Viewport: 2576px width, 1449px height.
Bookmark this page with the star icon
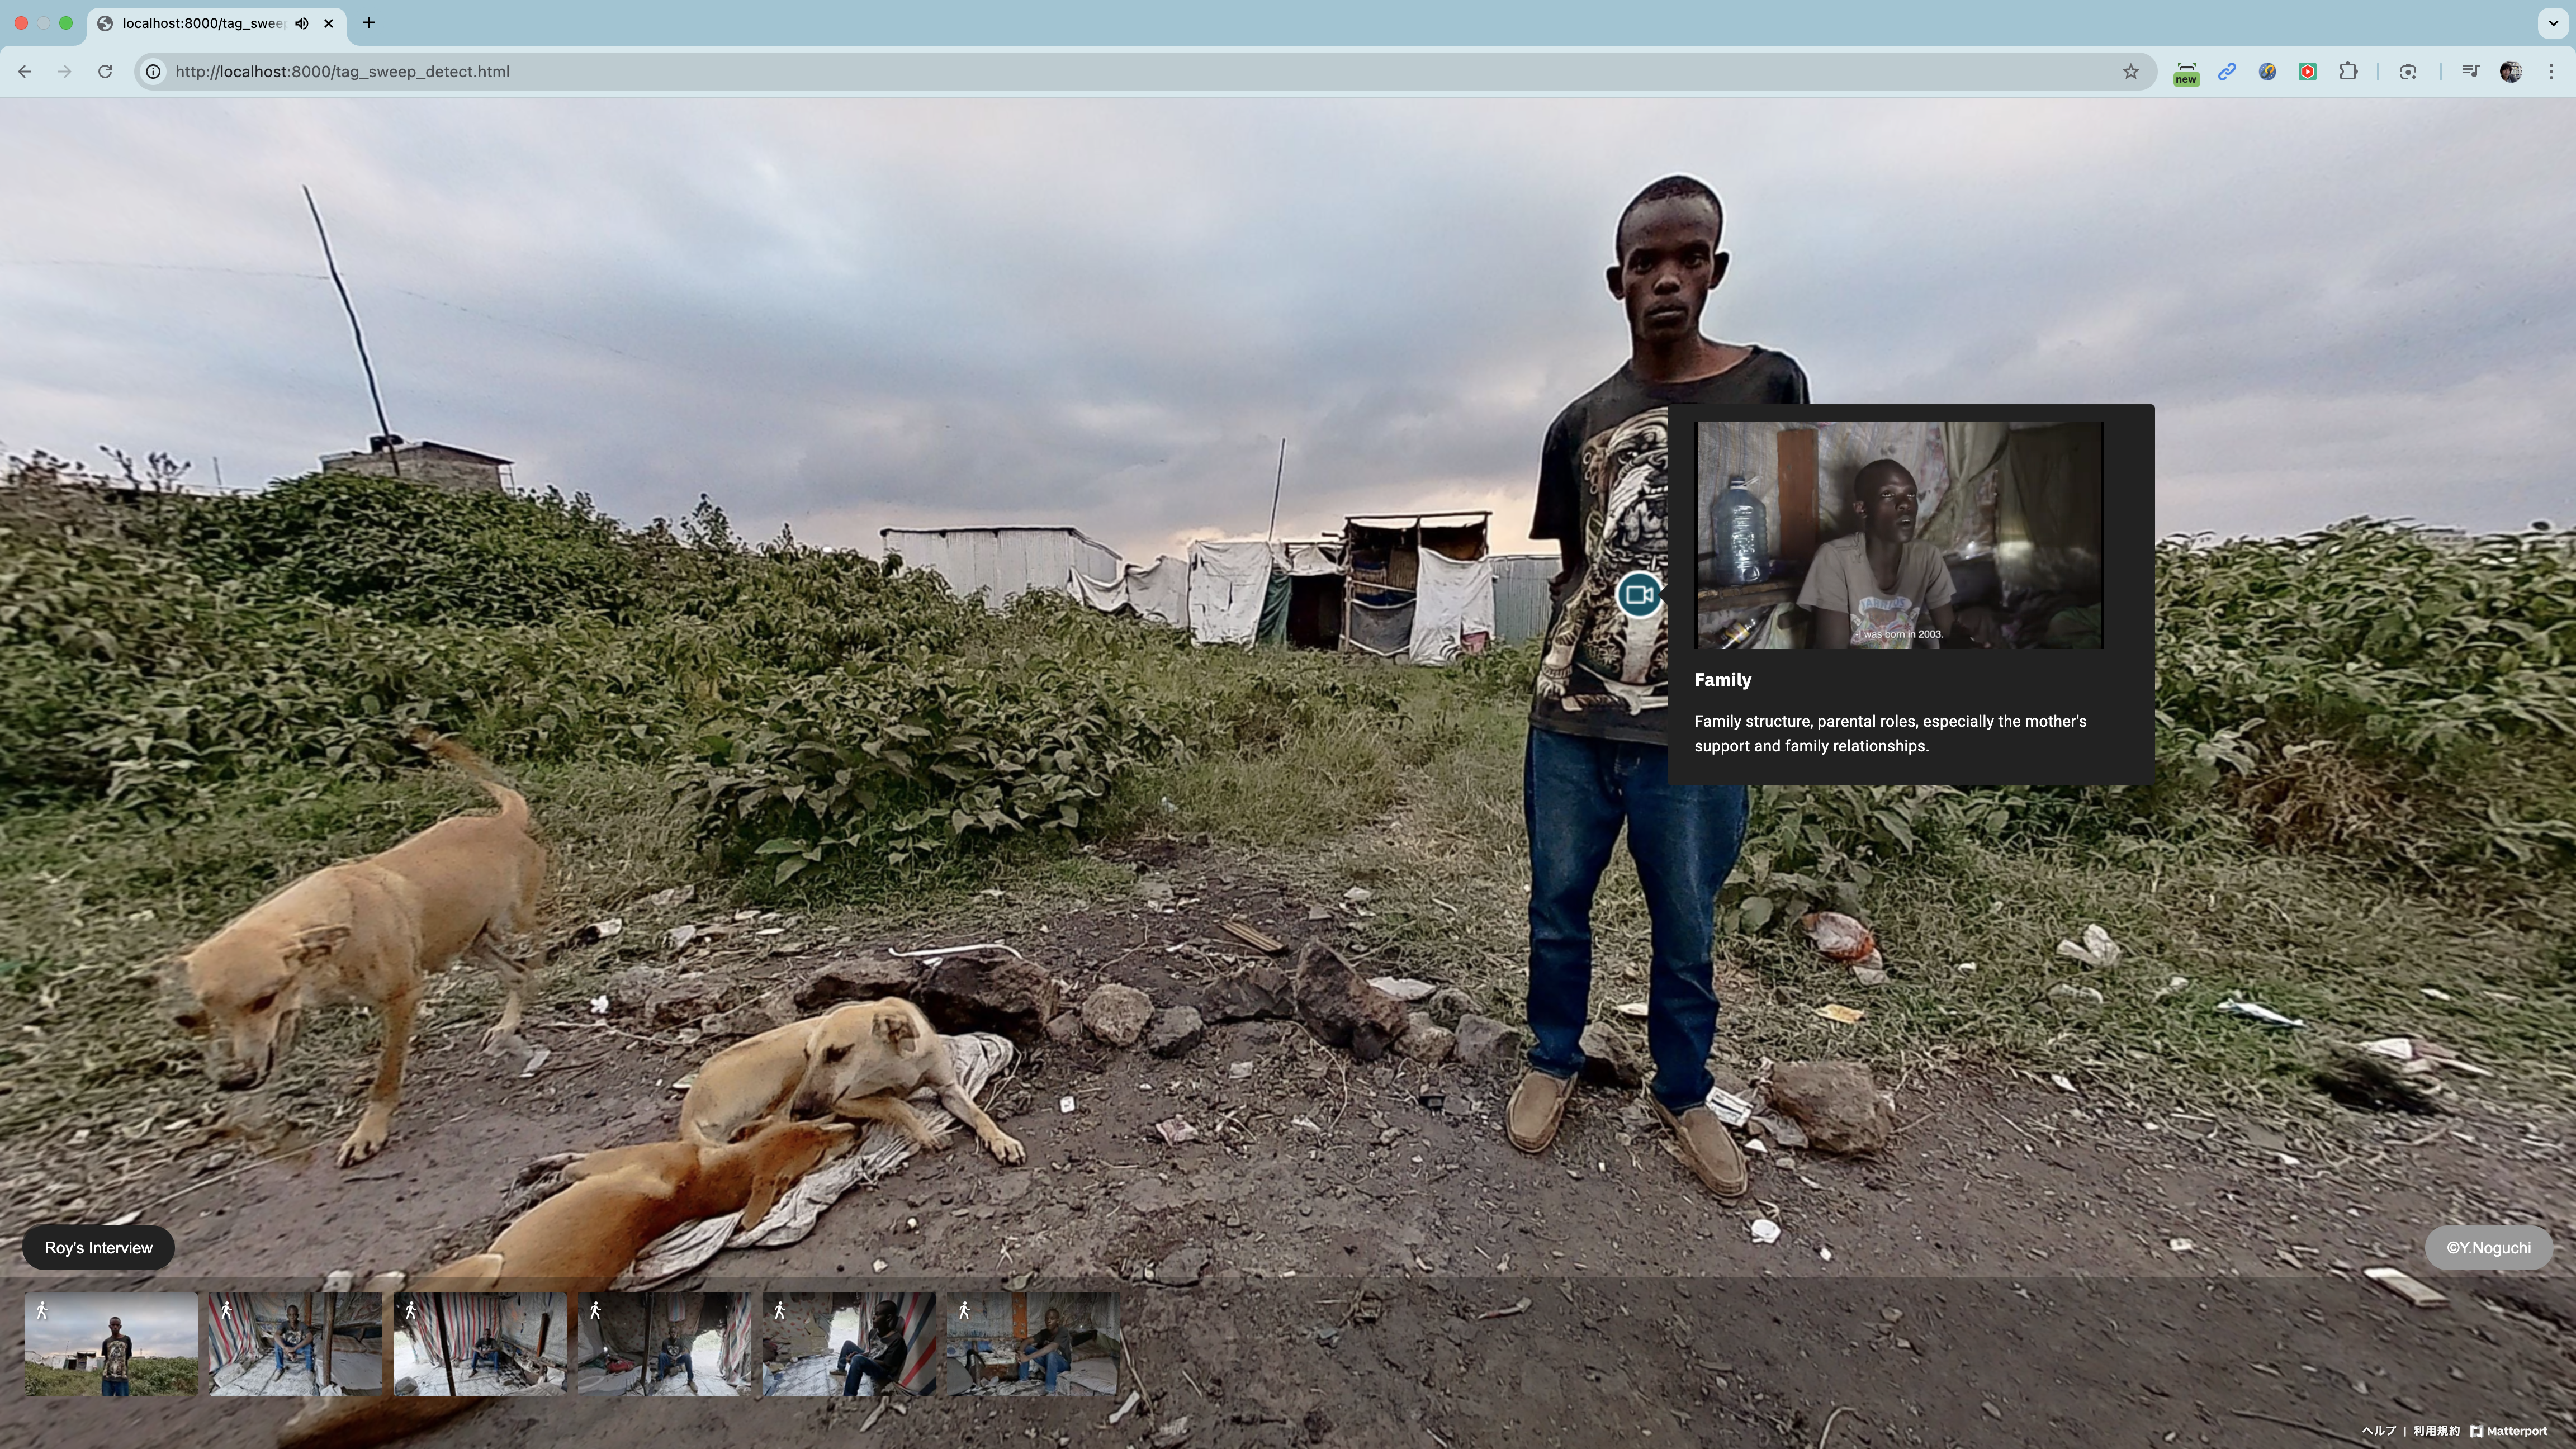click(x=2130, y=71)
